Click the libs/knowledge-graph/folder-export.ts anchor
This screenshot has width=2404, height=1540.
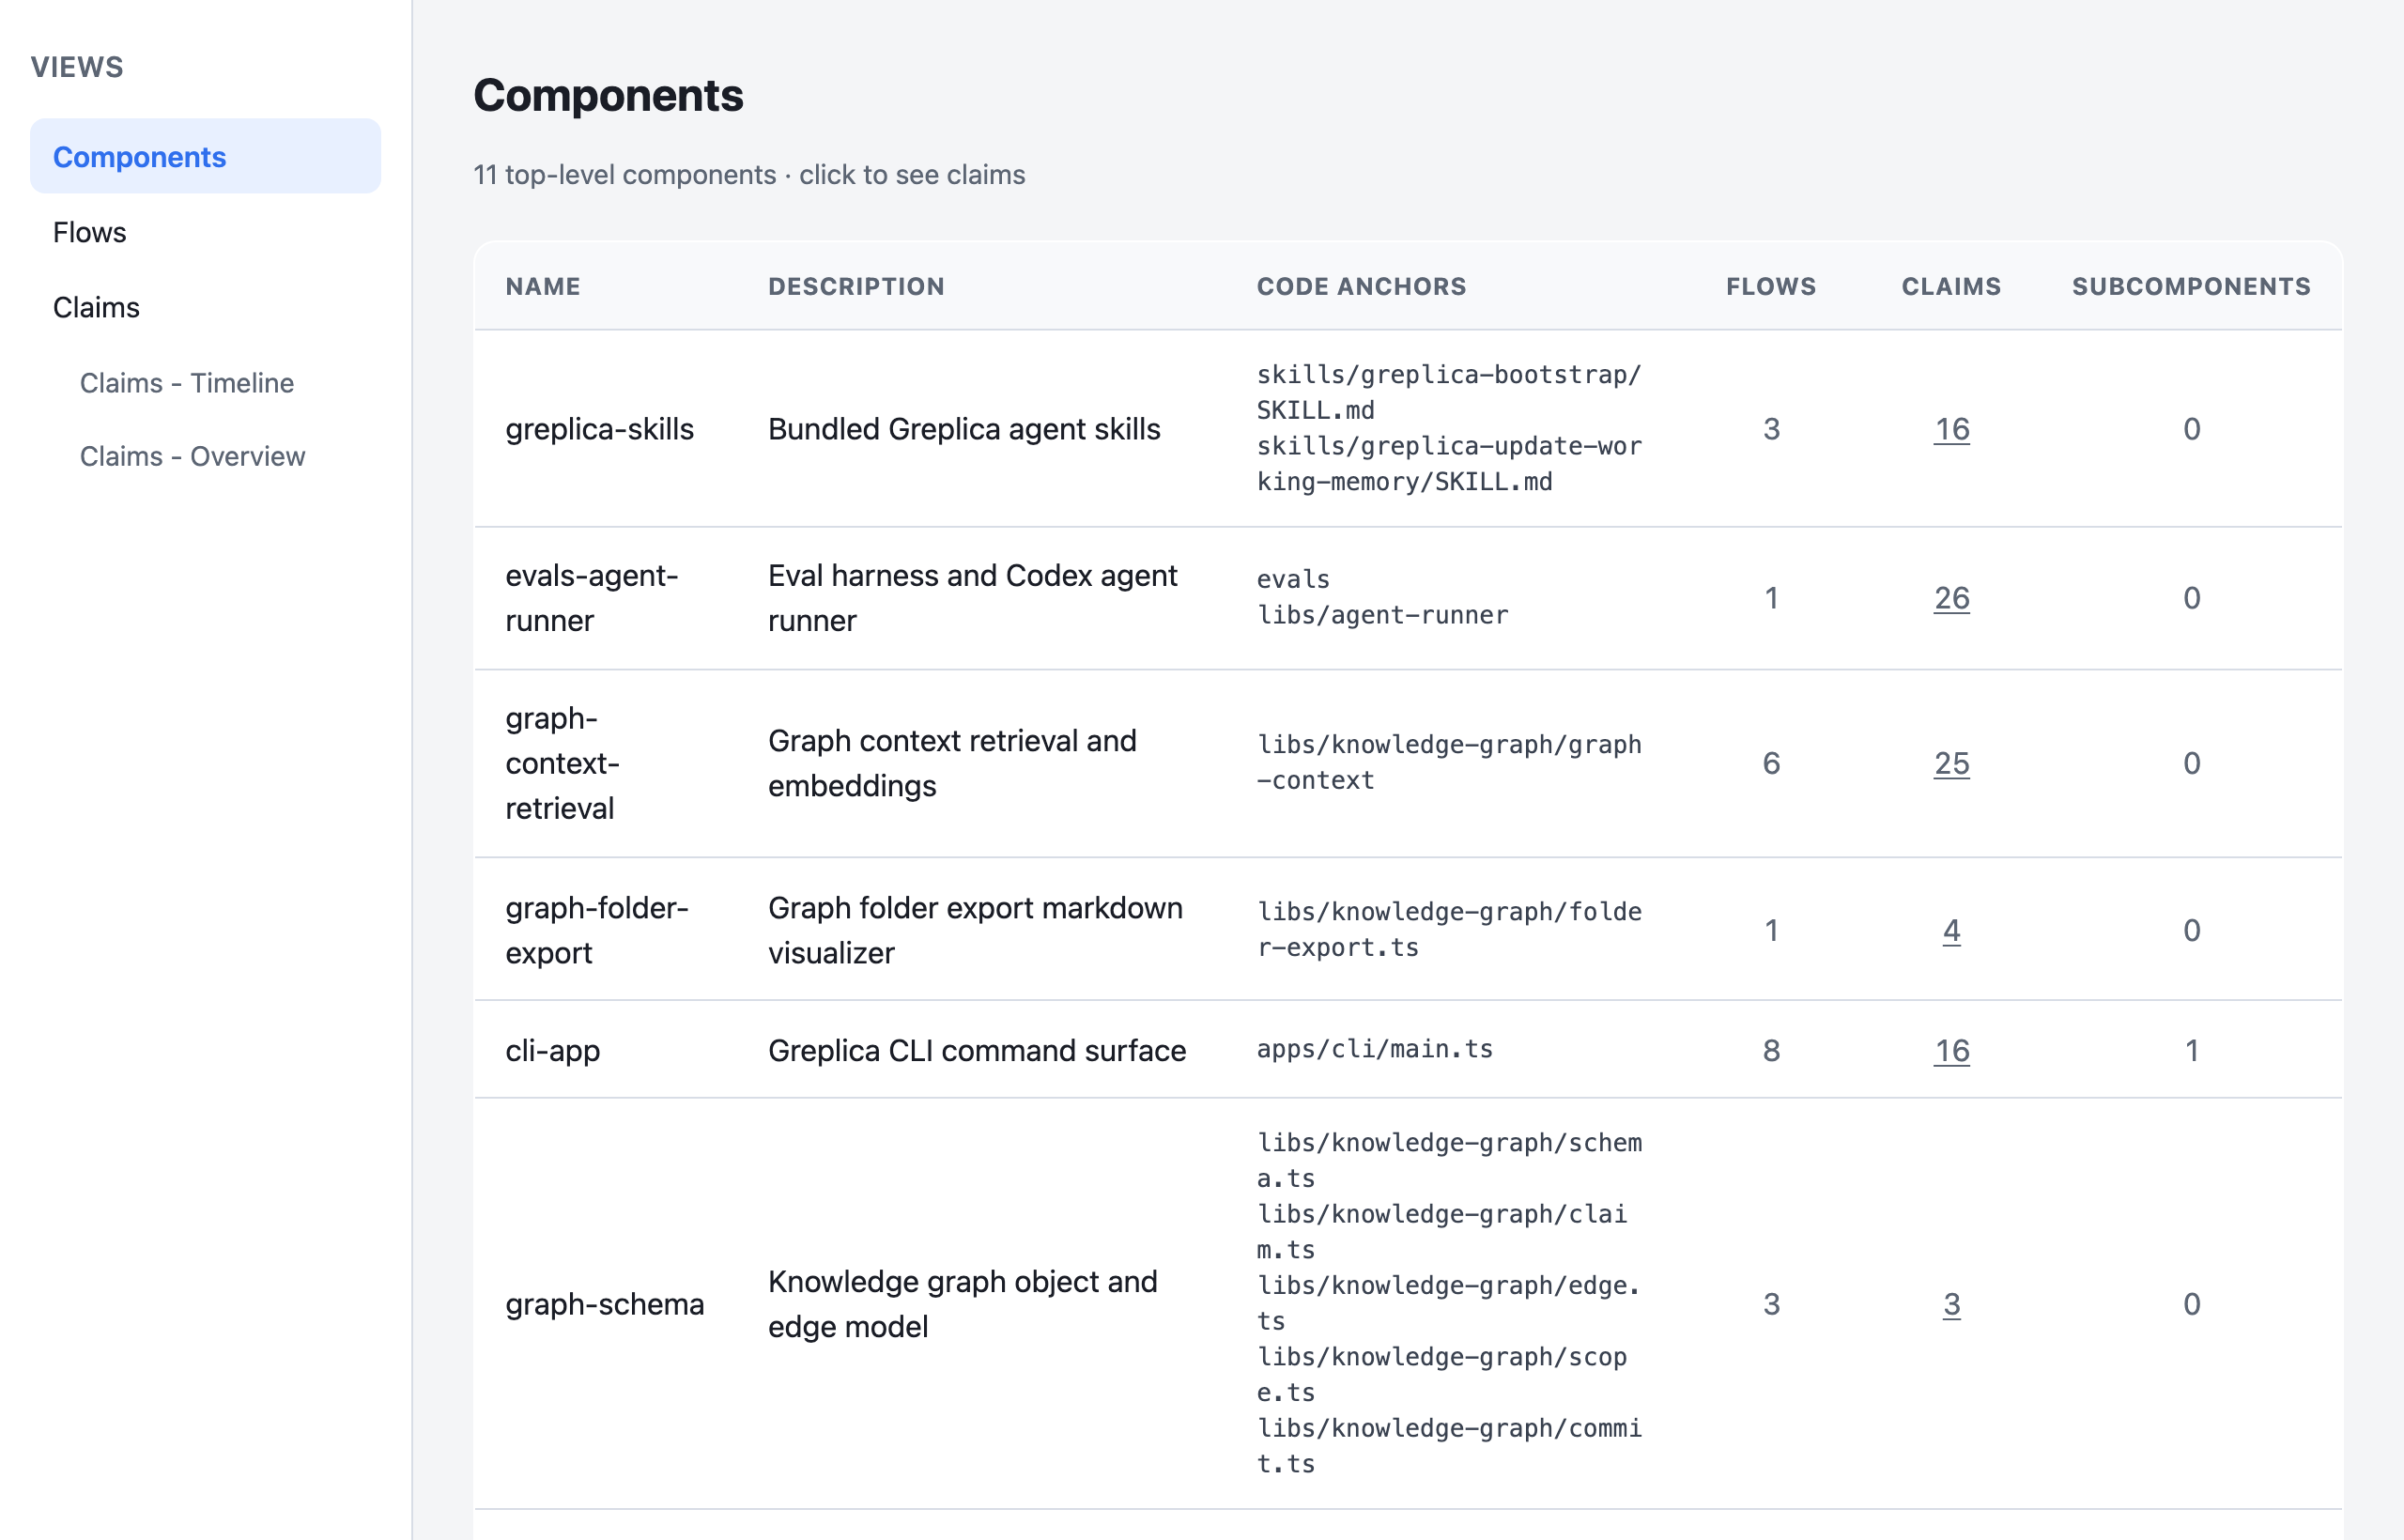point(1449,929)
